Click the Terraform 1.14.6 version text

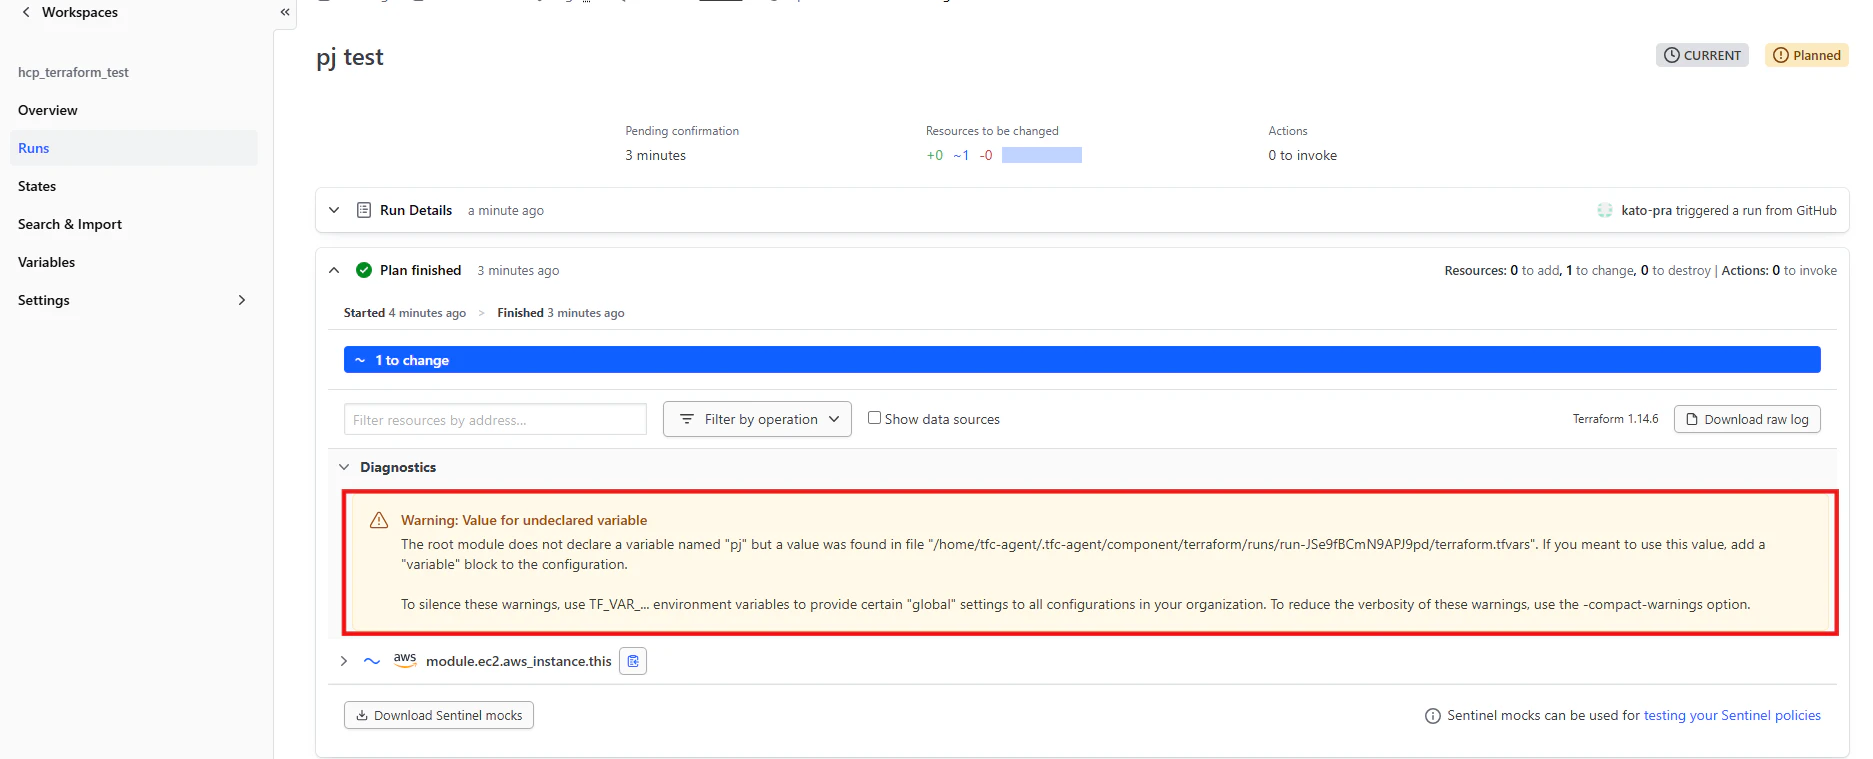point(1615,419)
